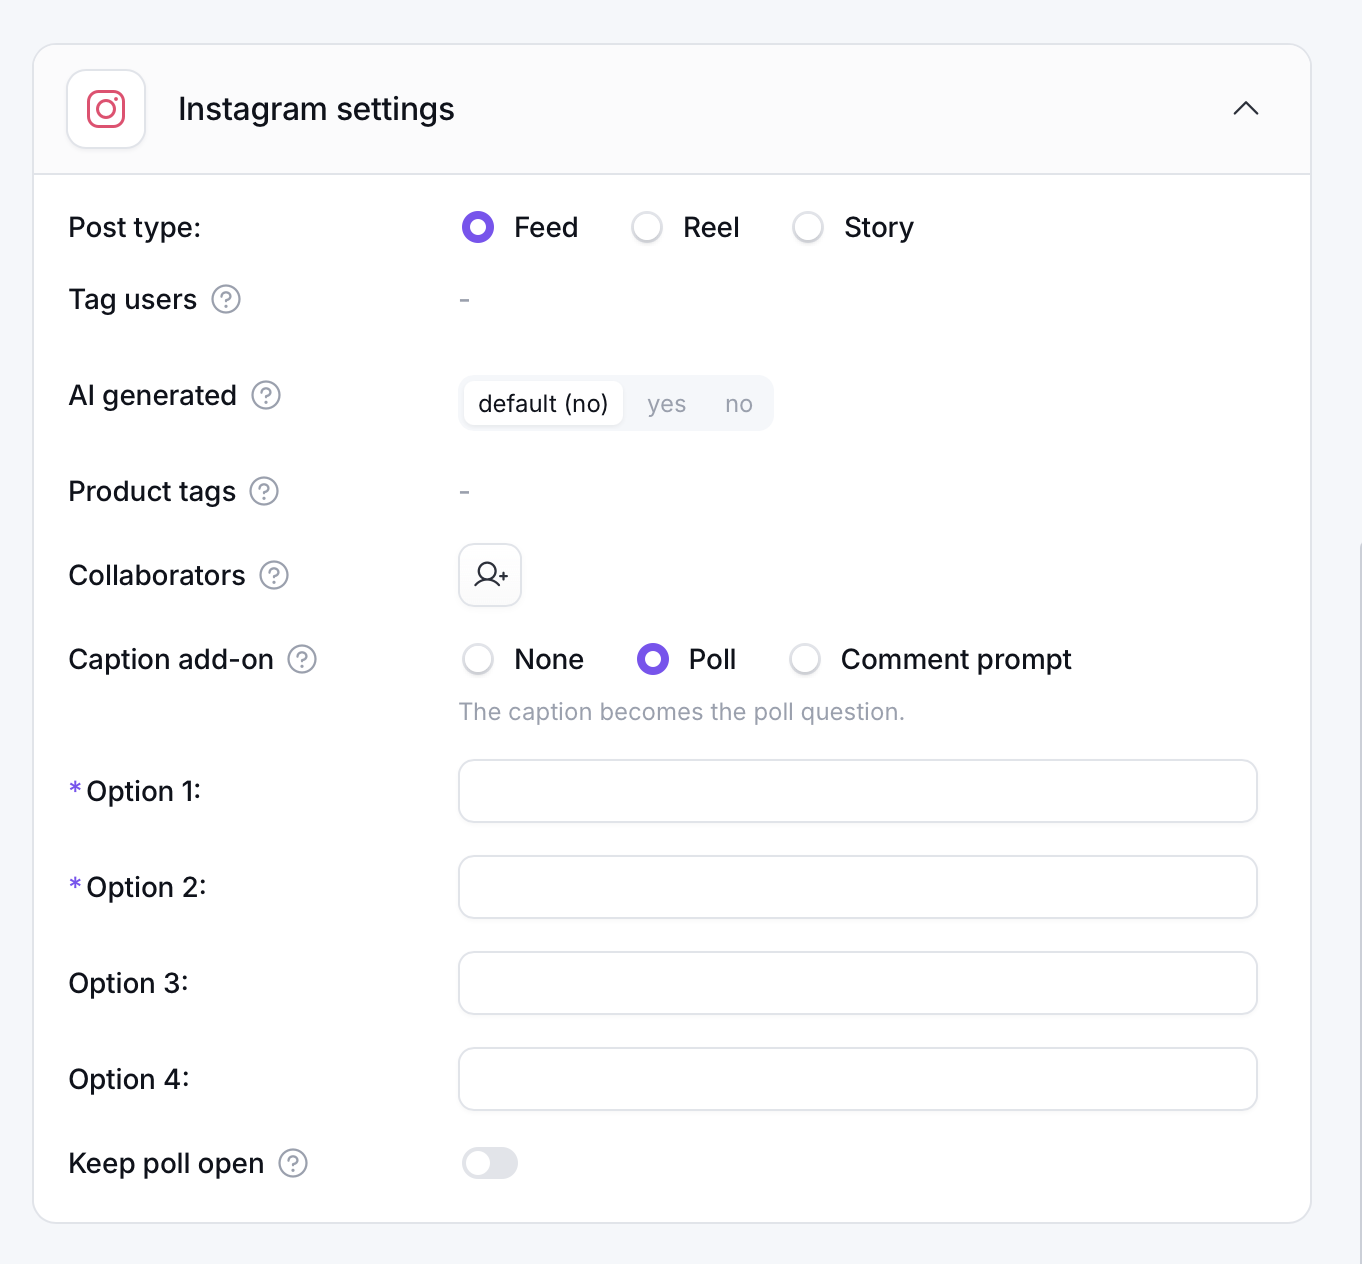
Task: Click the Option 4 text field
Action: 858,1079
